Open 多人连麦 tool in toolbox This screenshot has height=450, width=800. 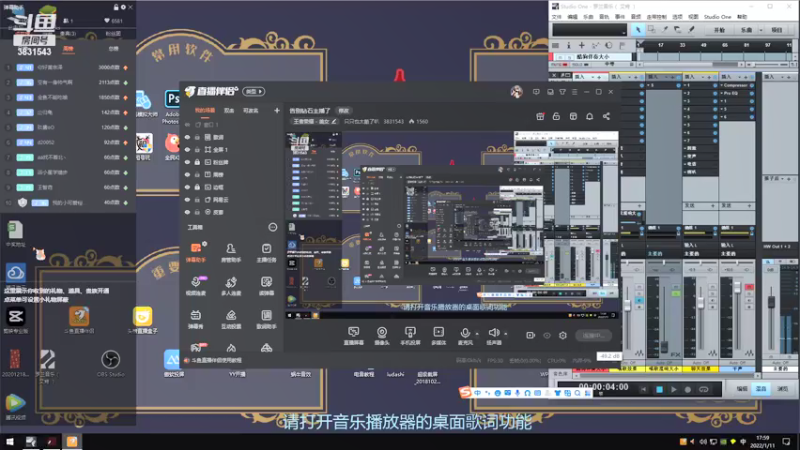(231, 286)
